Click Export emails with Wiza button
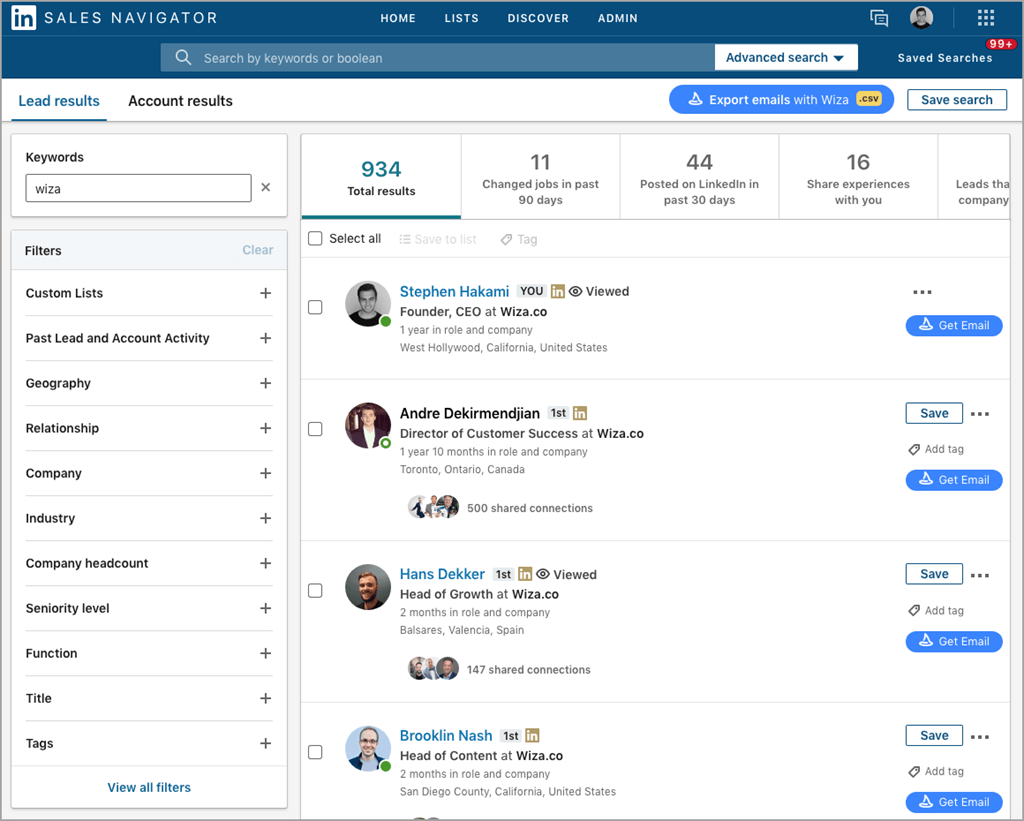Image resolution: width=1024 pixels, height=821 pixels. [781, 100]
